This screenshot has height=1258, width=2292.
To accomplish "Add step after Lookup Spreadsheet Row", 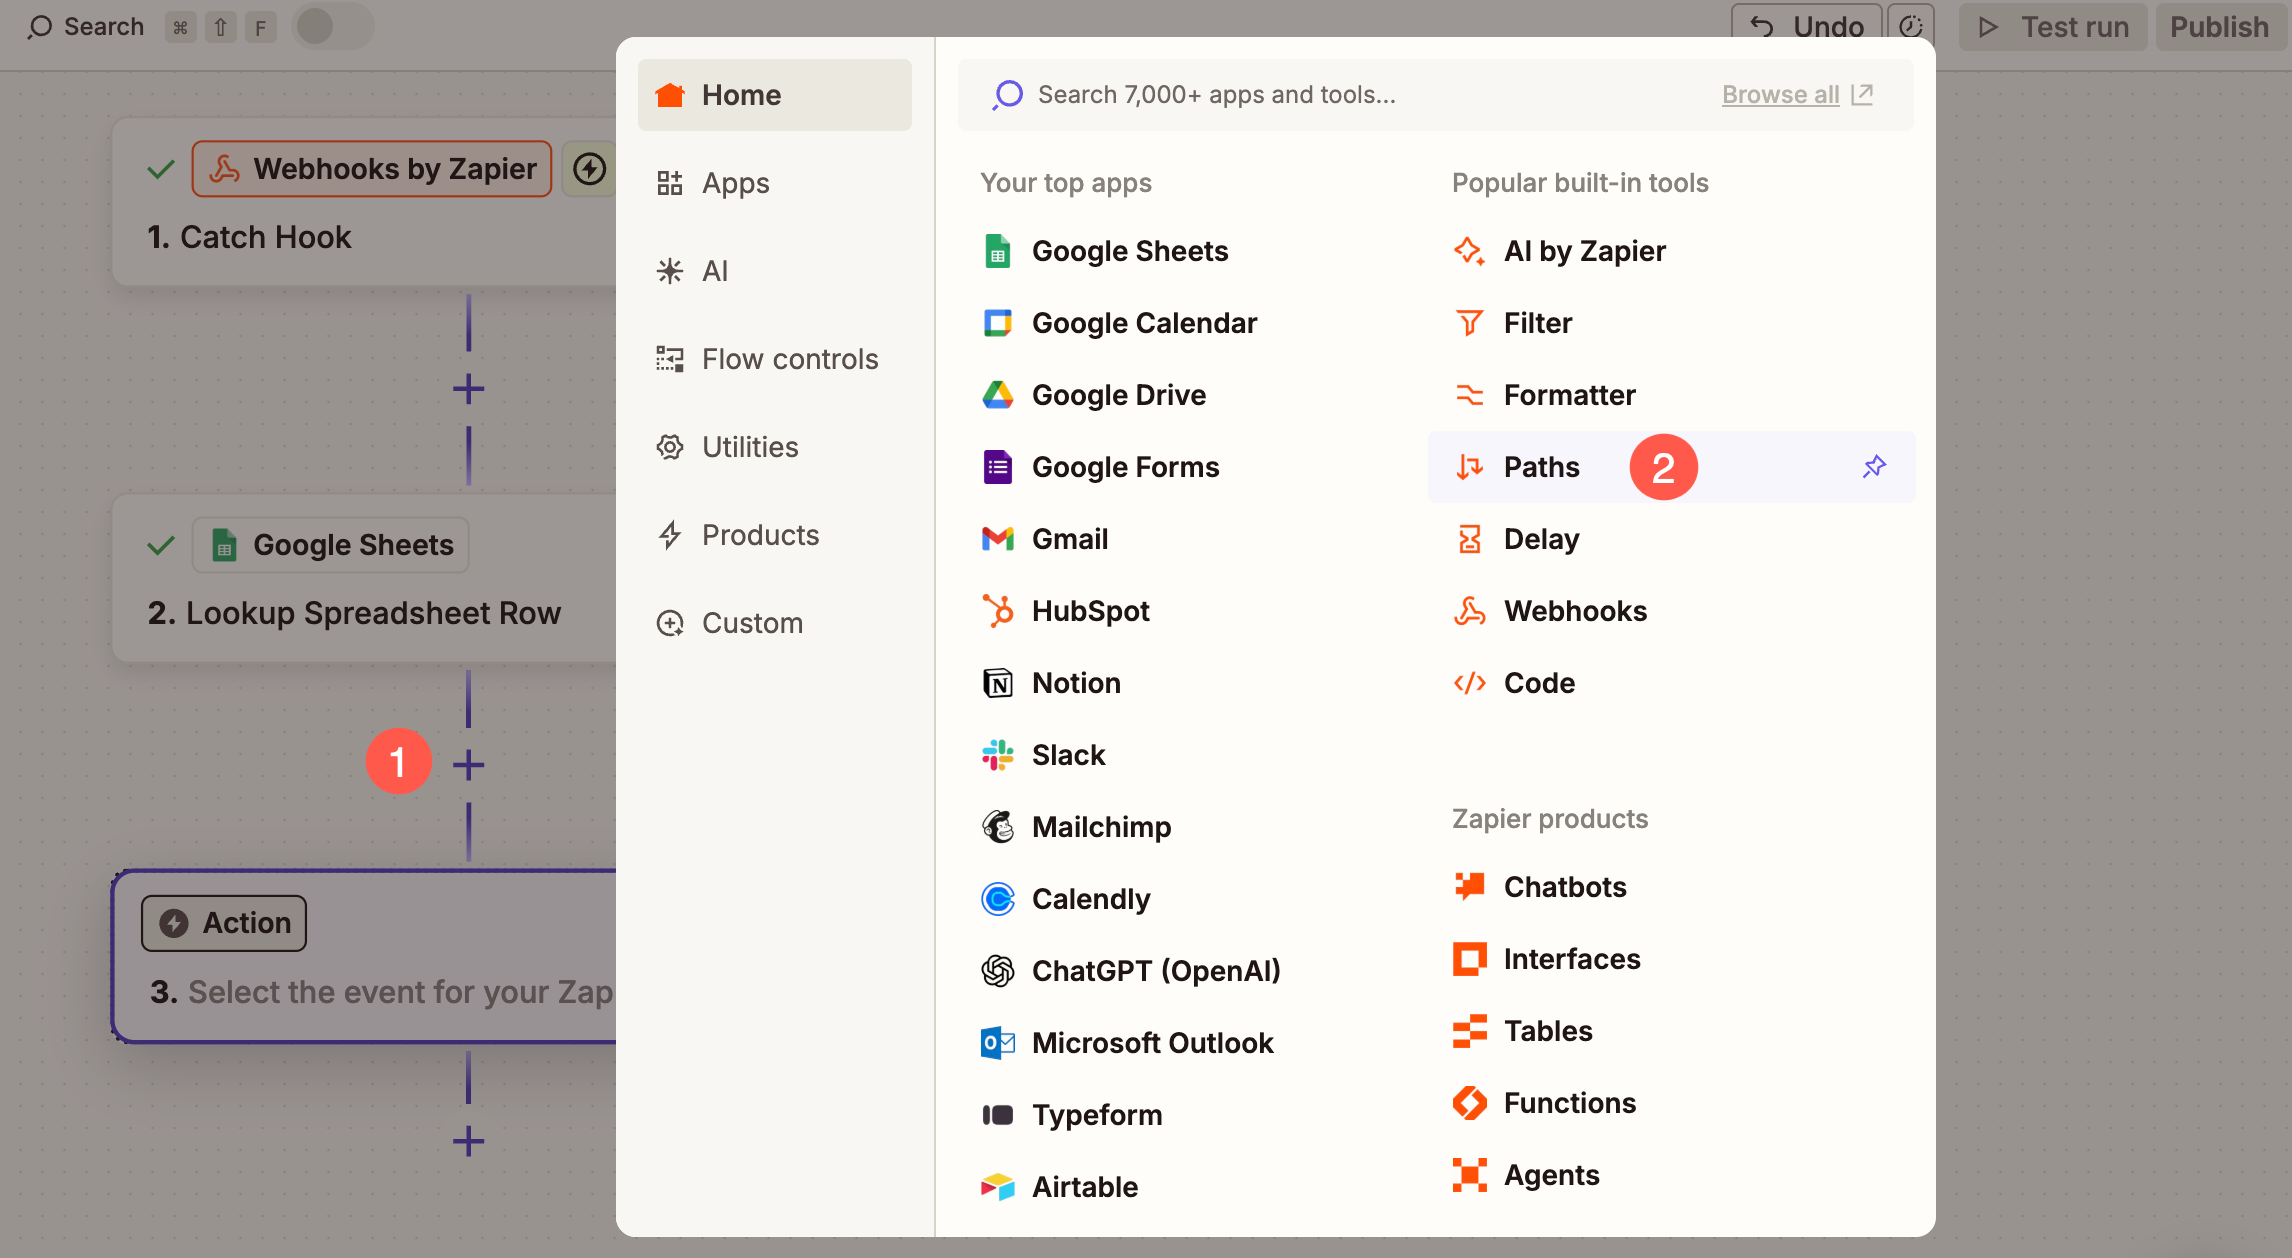I will tap(468, 765).
